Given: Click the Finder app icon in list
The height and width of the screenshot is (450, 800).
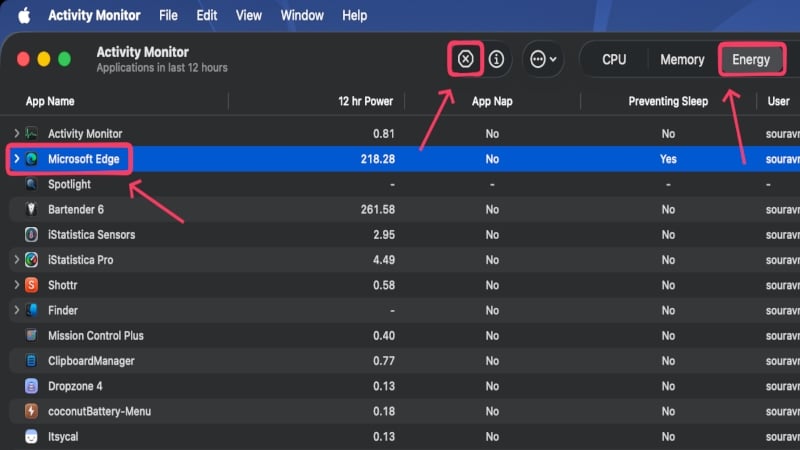Looking at the screenshot, I should pyautogui.click(x=31, y=310).
